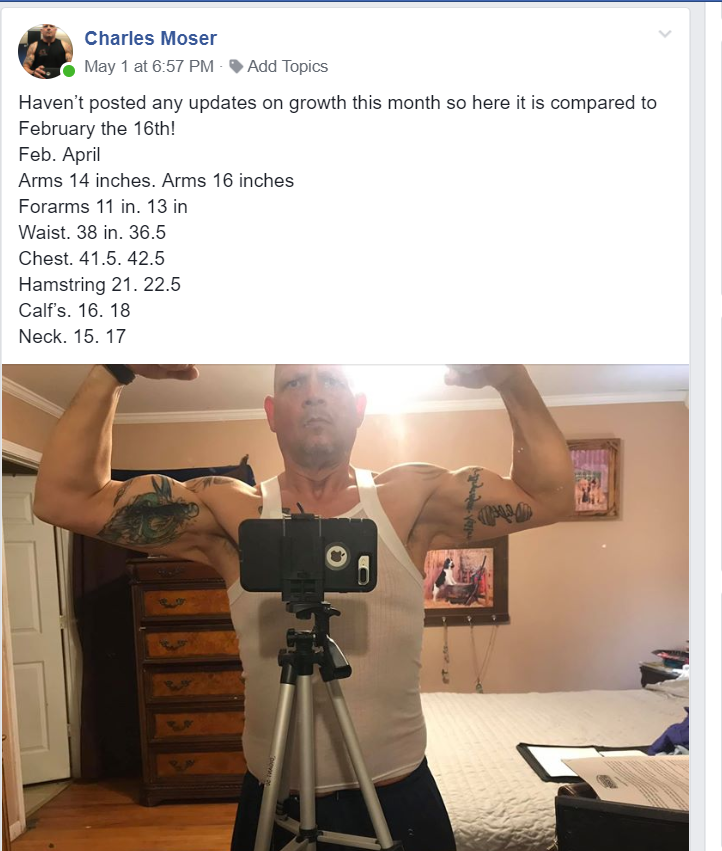Click the "Haven't posted any updates" text line
The height and width of the screenshot is (851, 722).
coord(338,103)
